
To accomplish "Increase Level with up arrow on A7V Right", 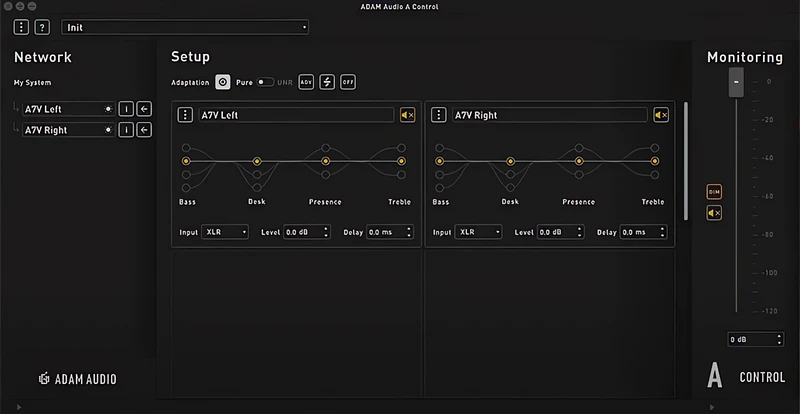I will click(580, 229).
